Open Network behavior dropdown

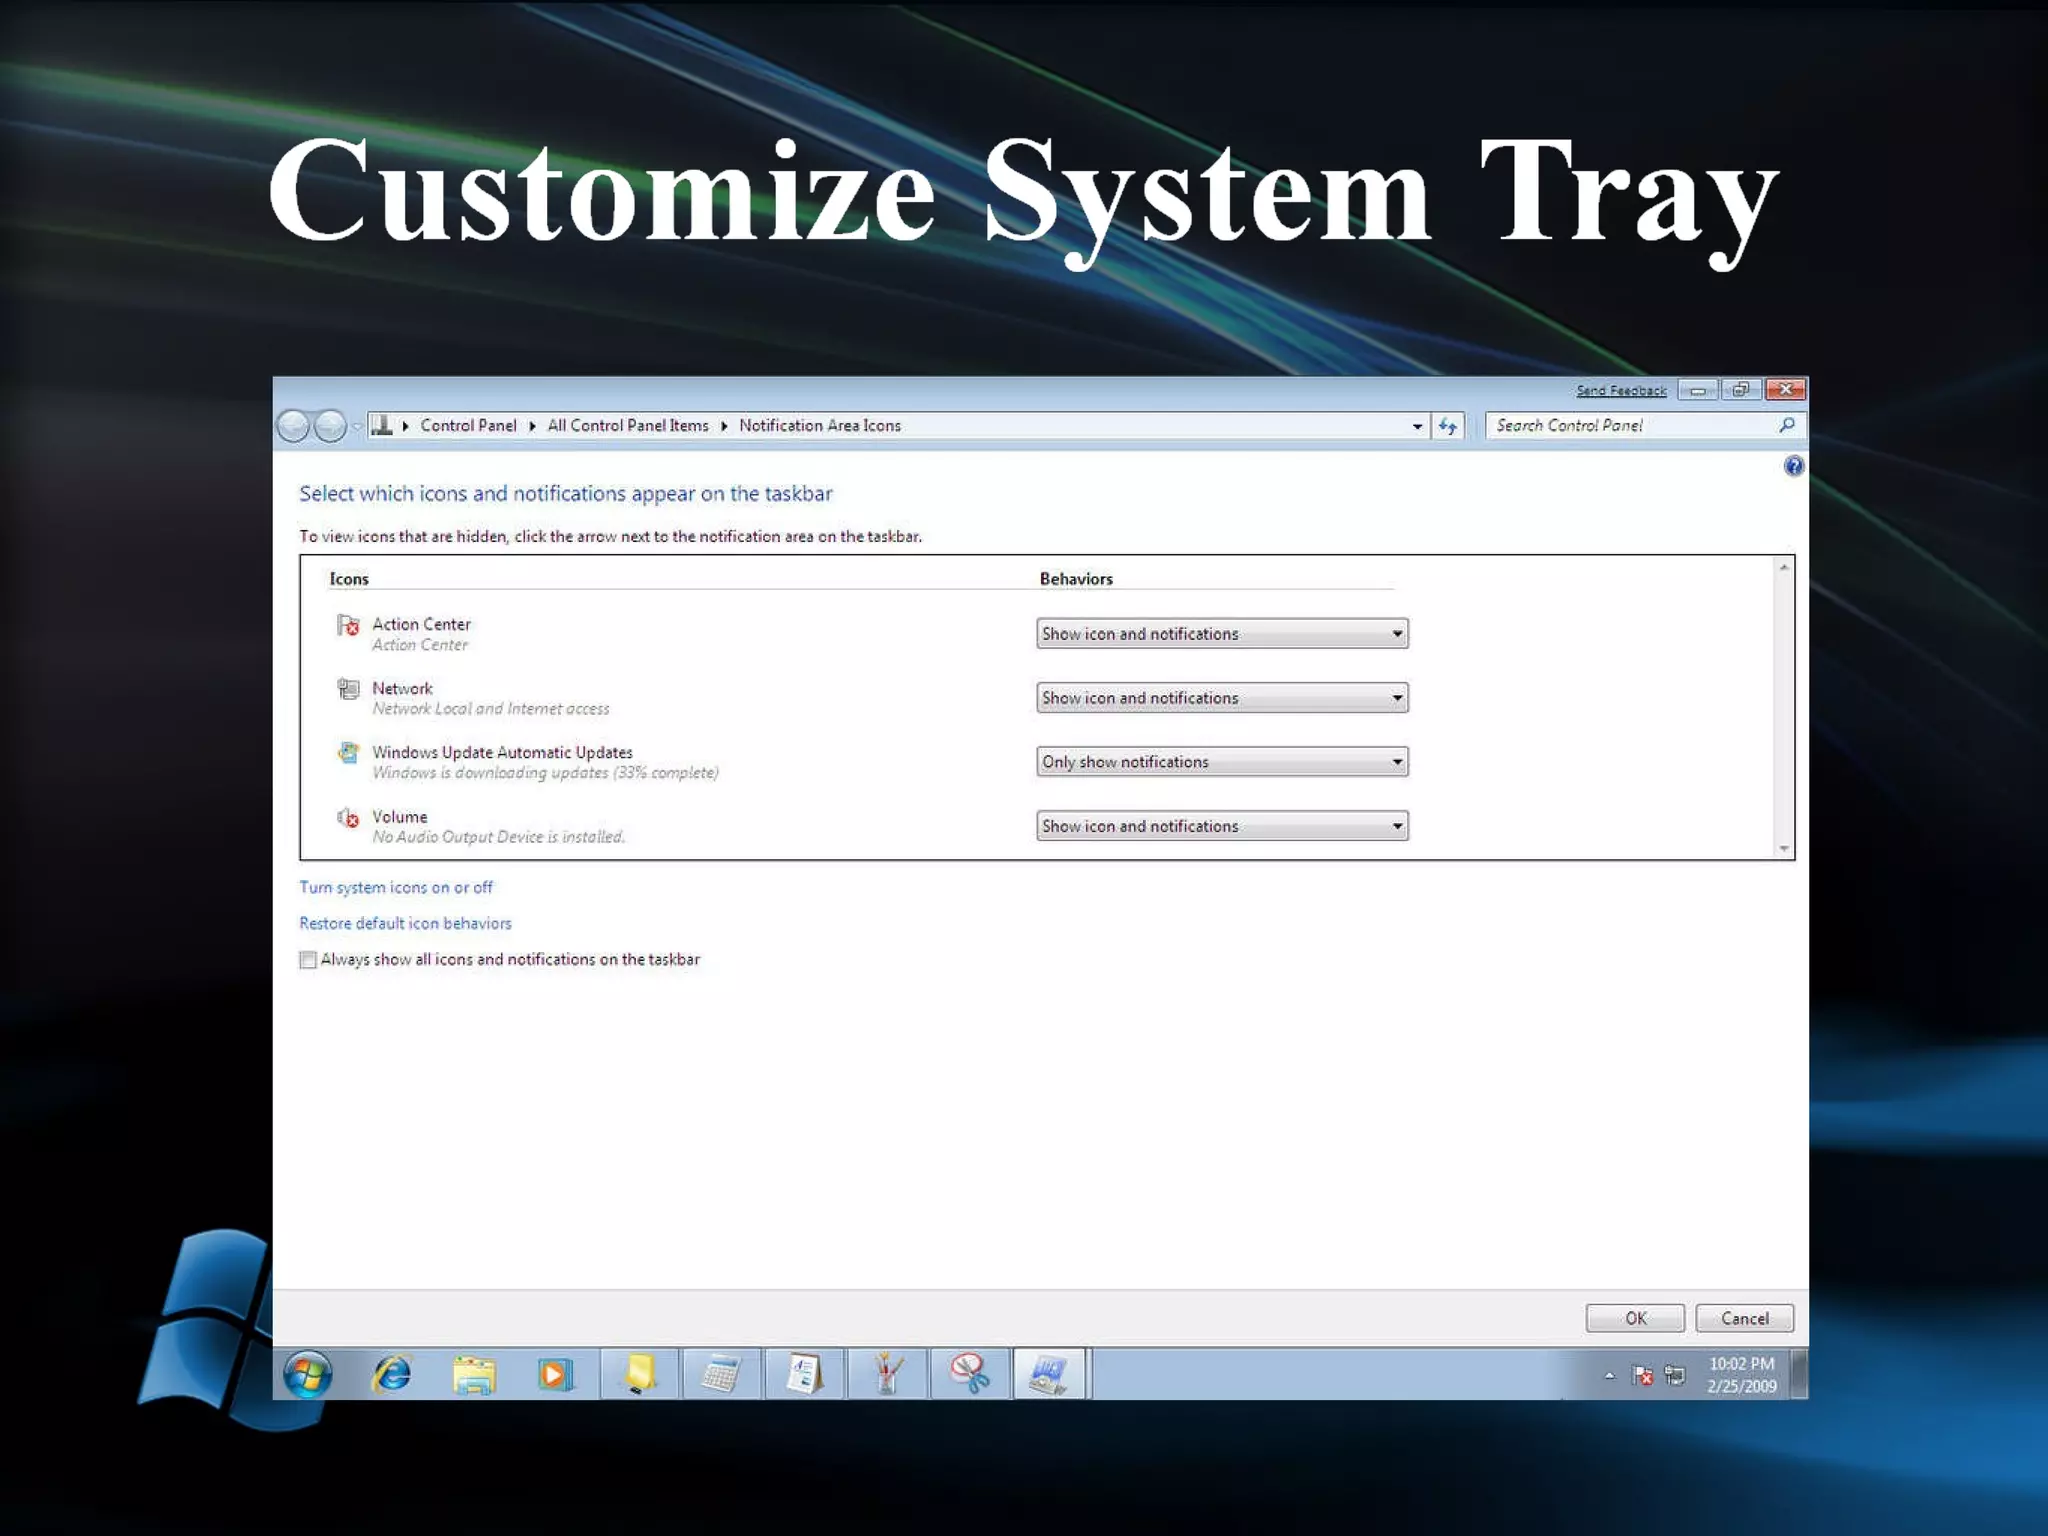click(x=1221, y=698)
